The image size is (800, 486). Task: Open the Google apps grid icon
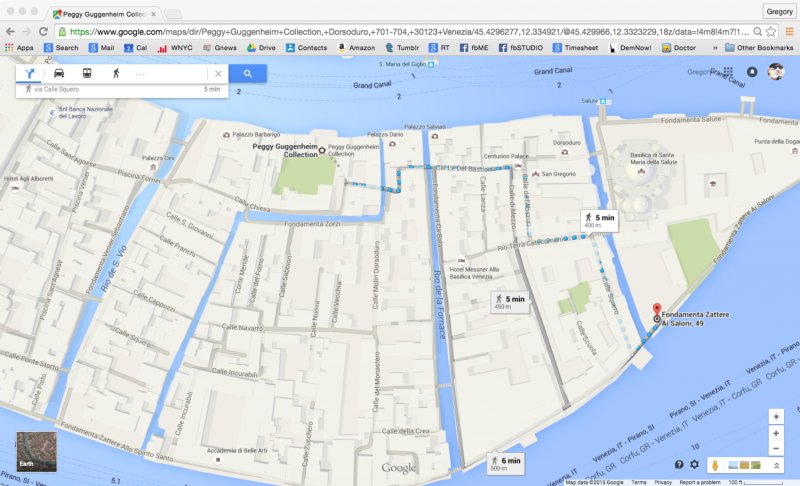pyautogui.click(x=728, y=71)
